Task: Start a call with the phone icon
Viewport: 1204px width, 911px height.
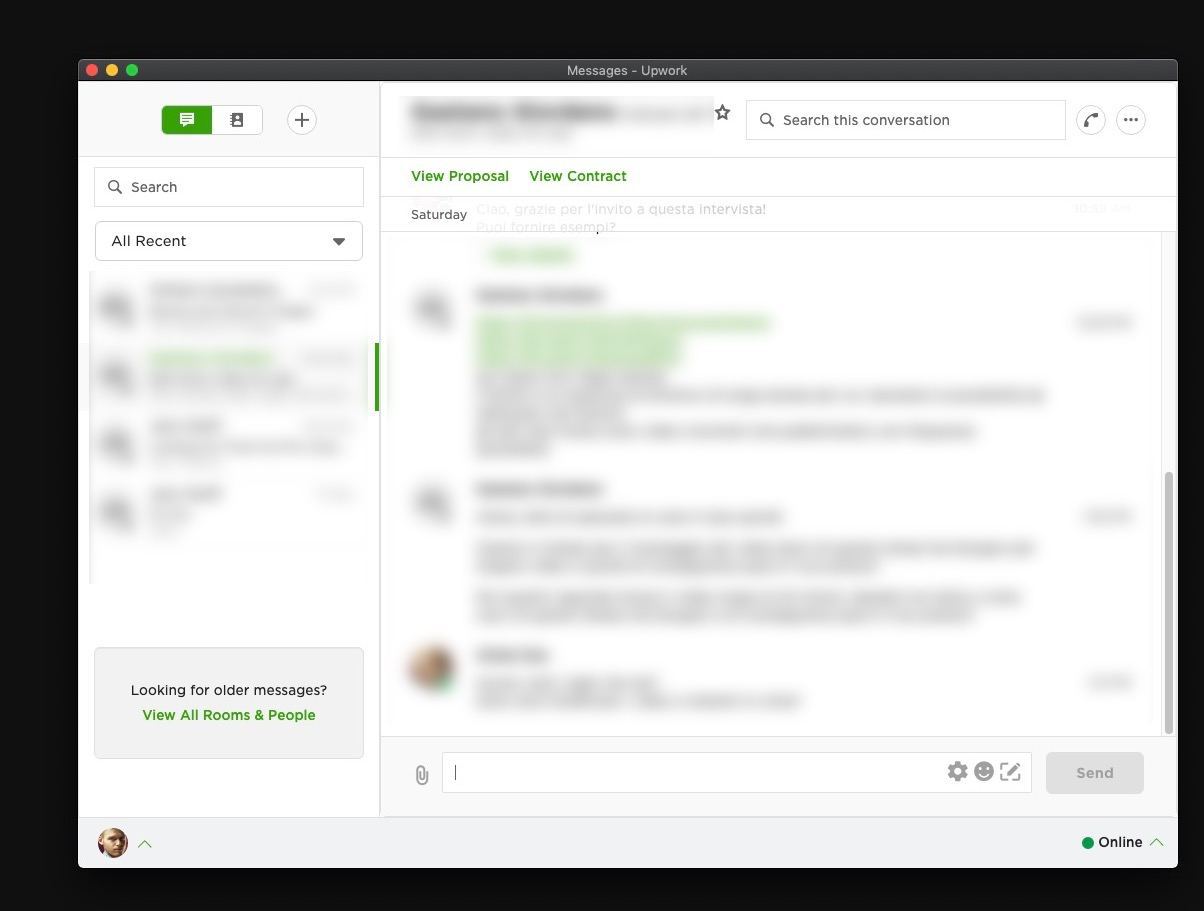Action: pos(1090,120)
